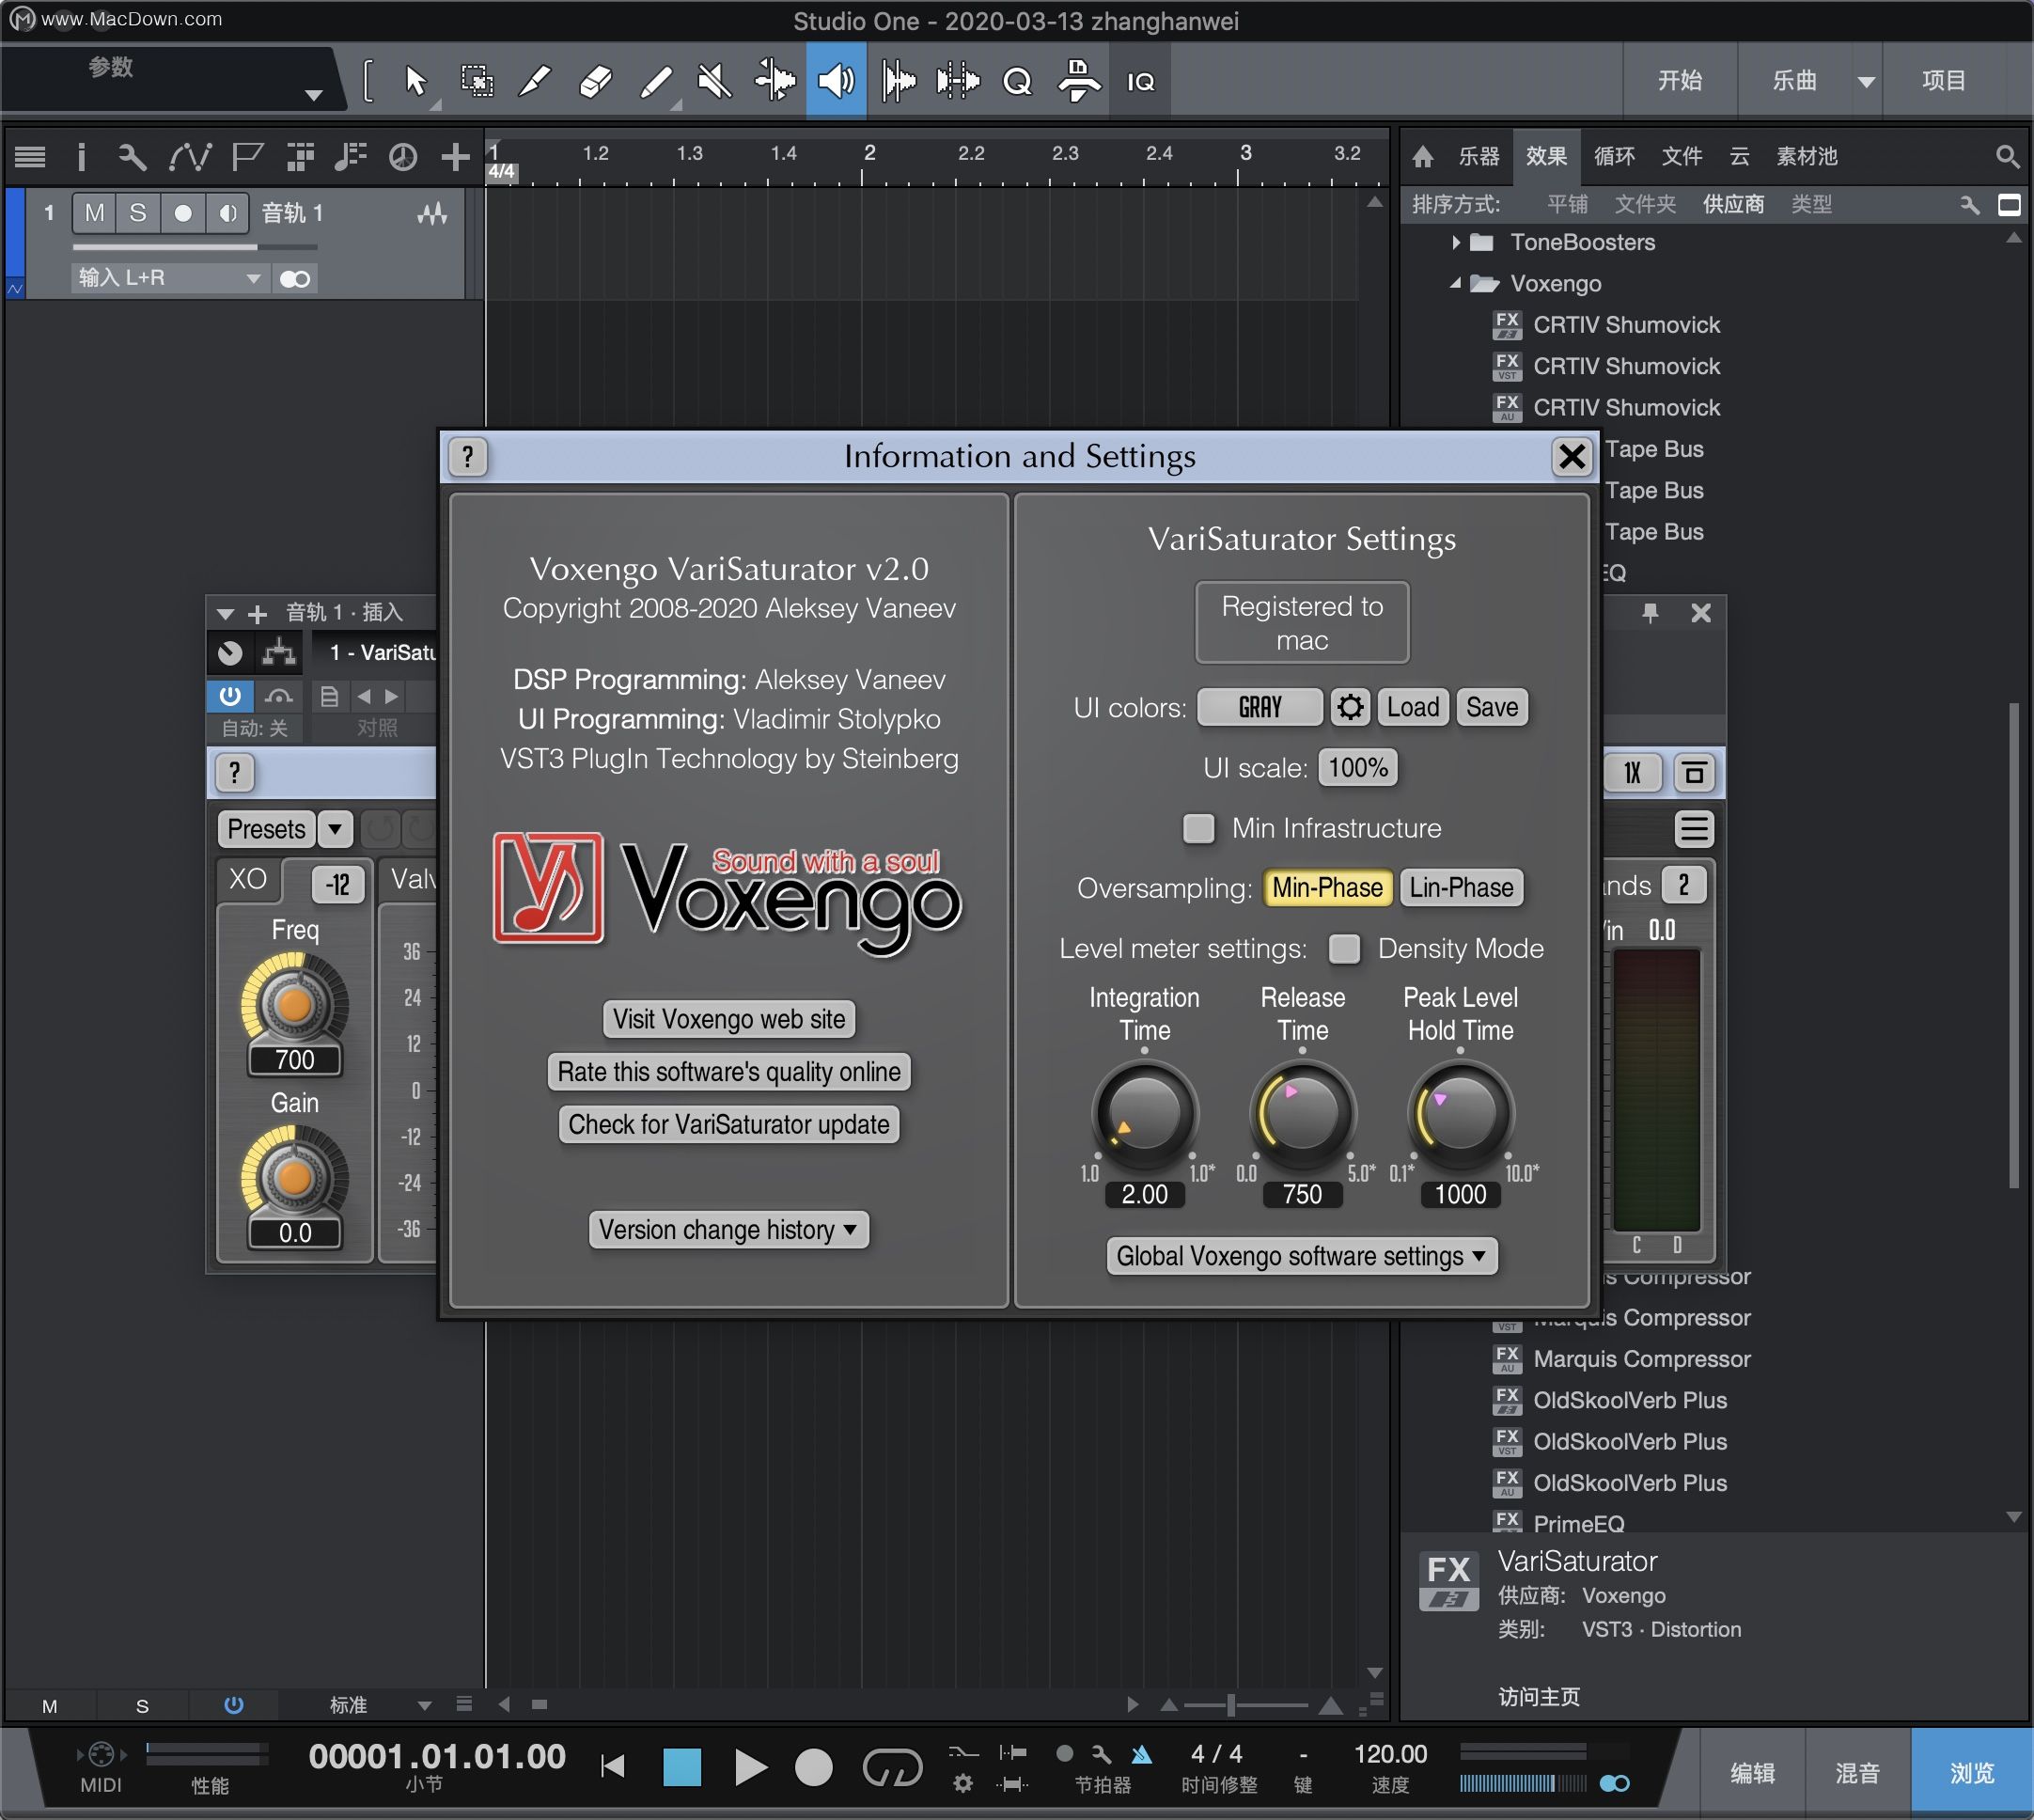Screen dimensions: 2034x1820
Task: Click Integration Time knob
Action: [x=1144, y=1113]
